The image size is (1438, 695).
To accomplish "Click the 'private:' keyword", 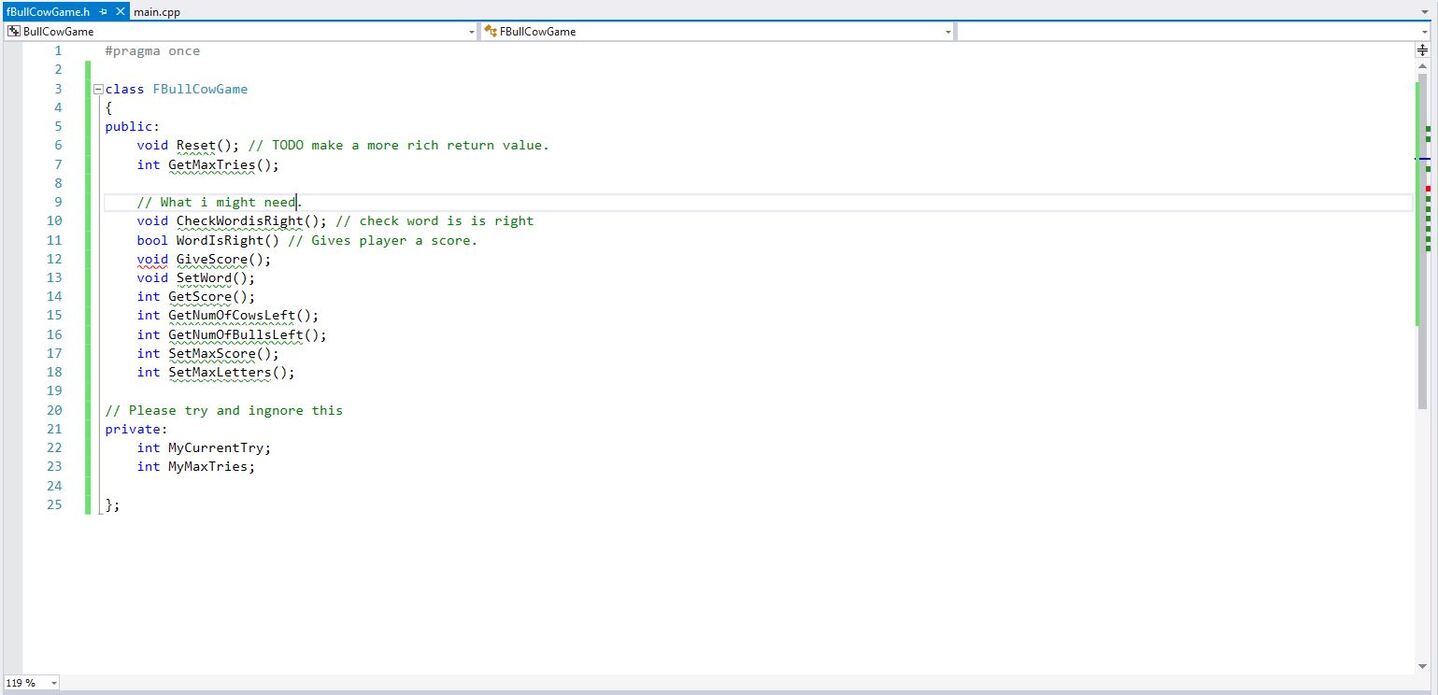I will click(x=137, y=430).
